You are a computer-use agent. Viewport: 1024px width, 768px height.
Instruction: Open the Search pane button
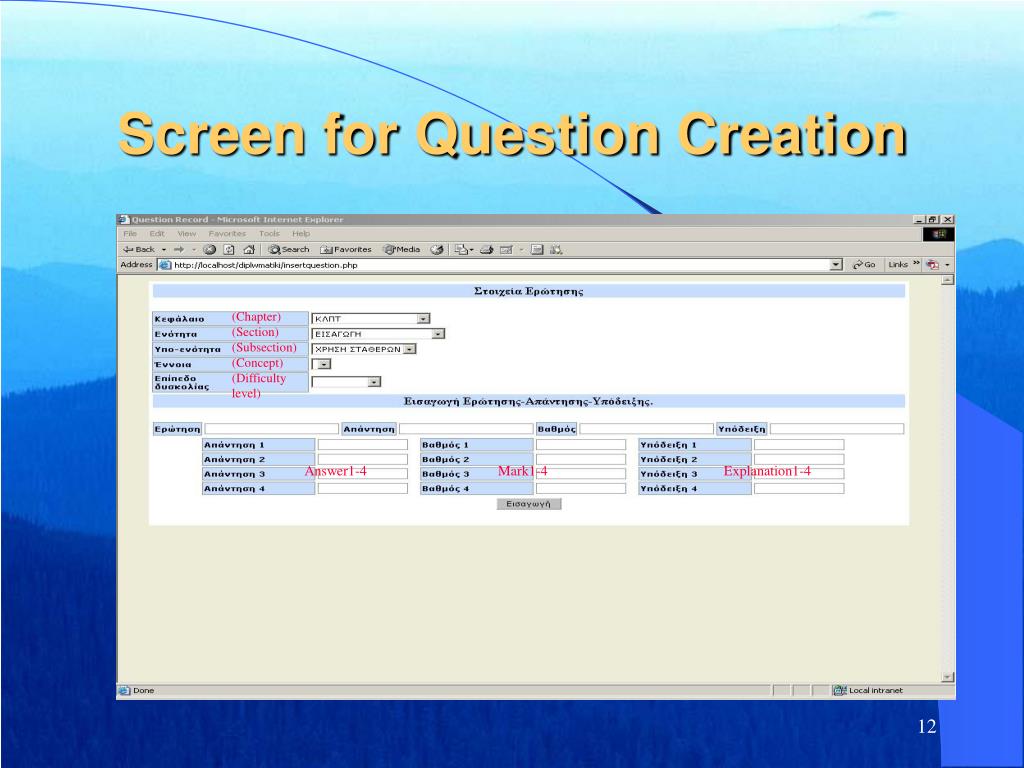pyautogui.click(x=289, y=249)
